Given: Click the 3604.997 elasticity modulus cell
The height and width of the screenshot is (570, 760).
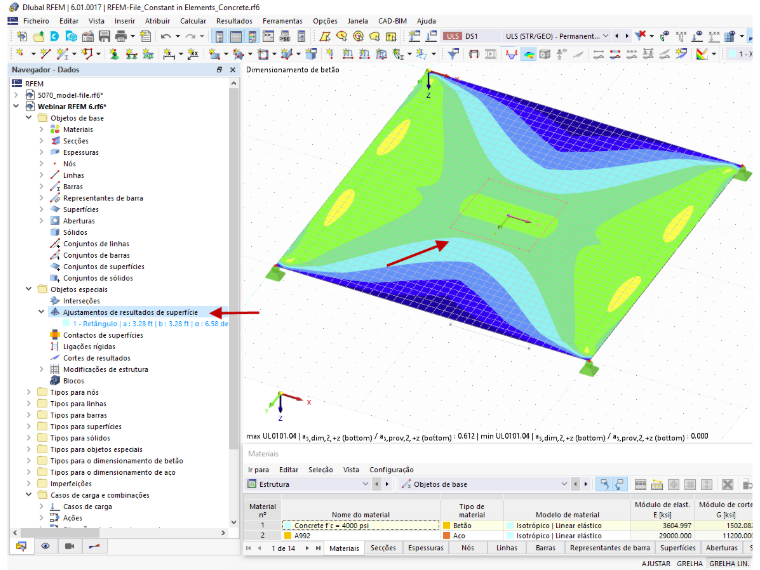Looking at the screenshot, I should coord(662,525).
